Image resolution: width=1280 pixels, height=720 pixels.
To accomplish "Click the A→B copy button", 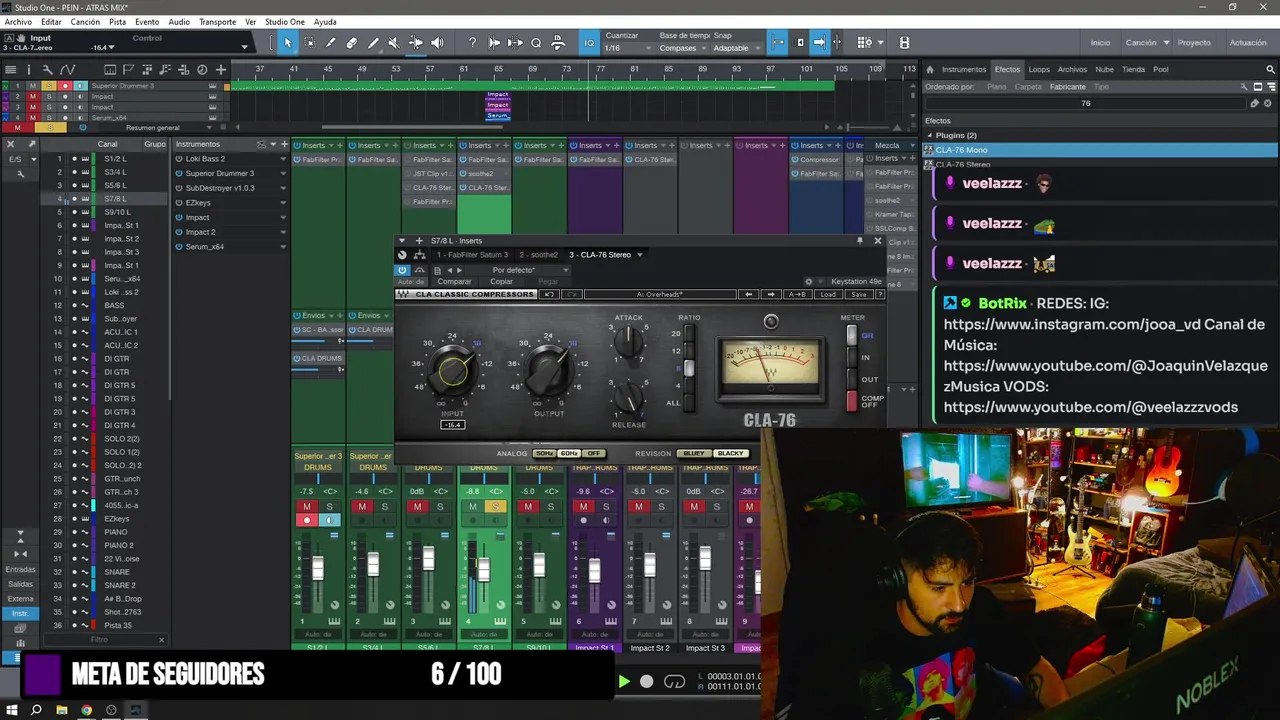I will (x=797, y=294).
